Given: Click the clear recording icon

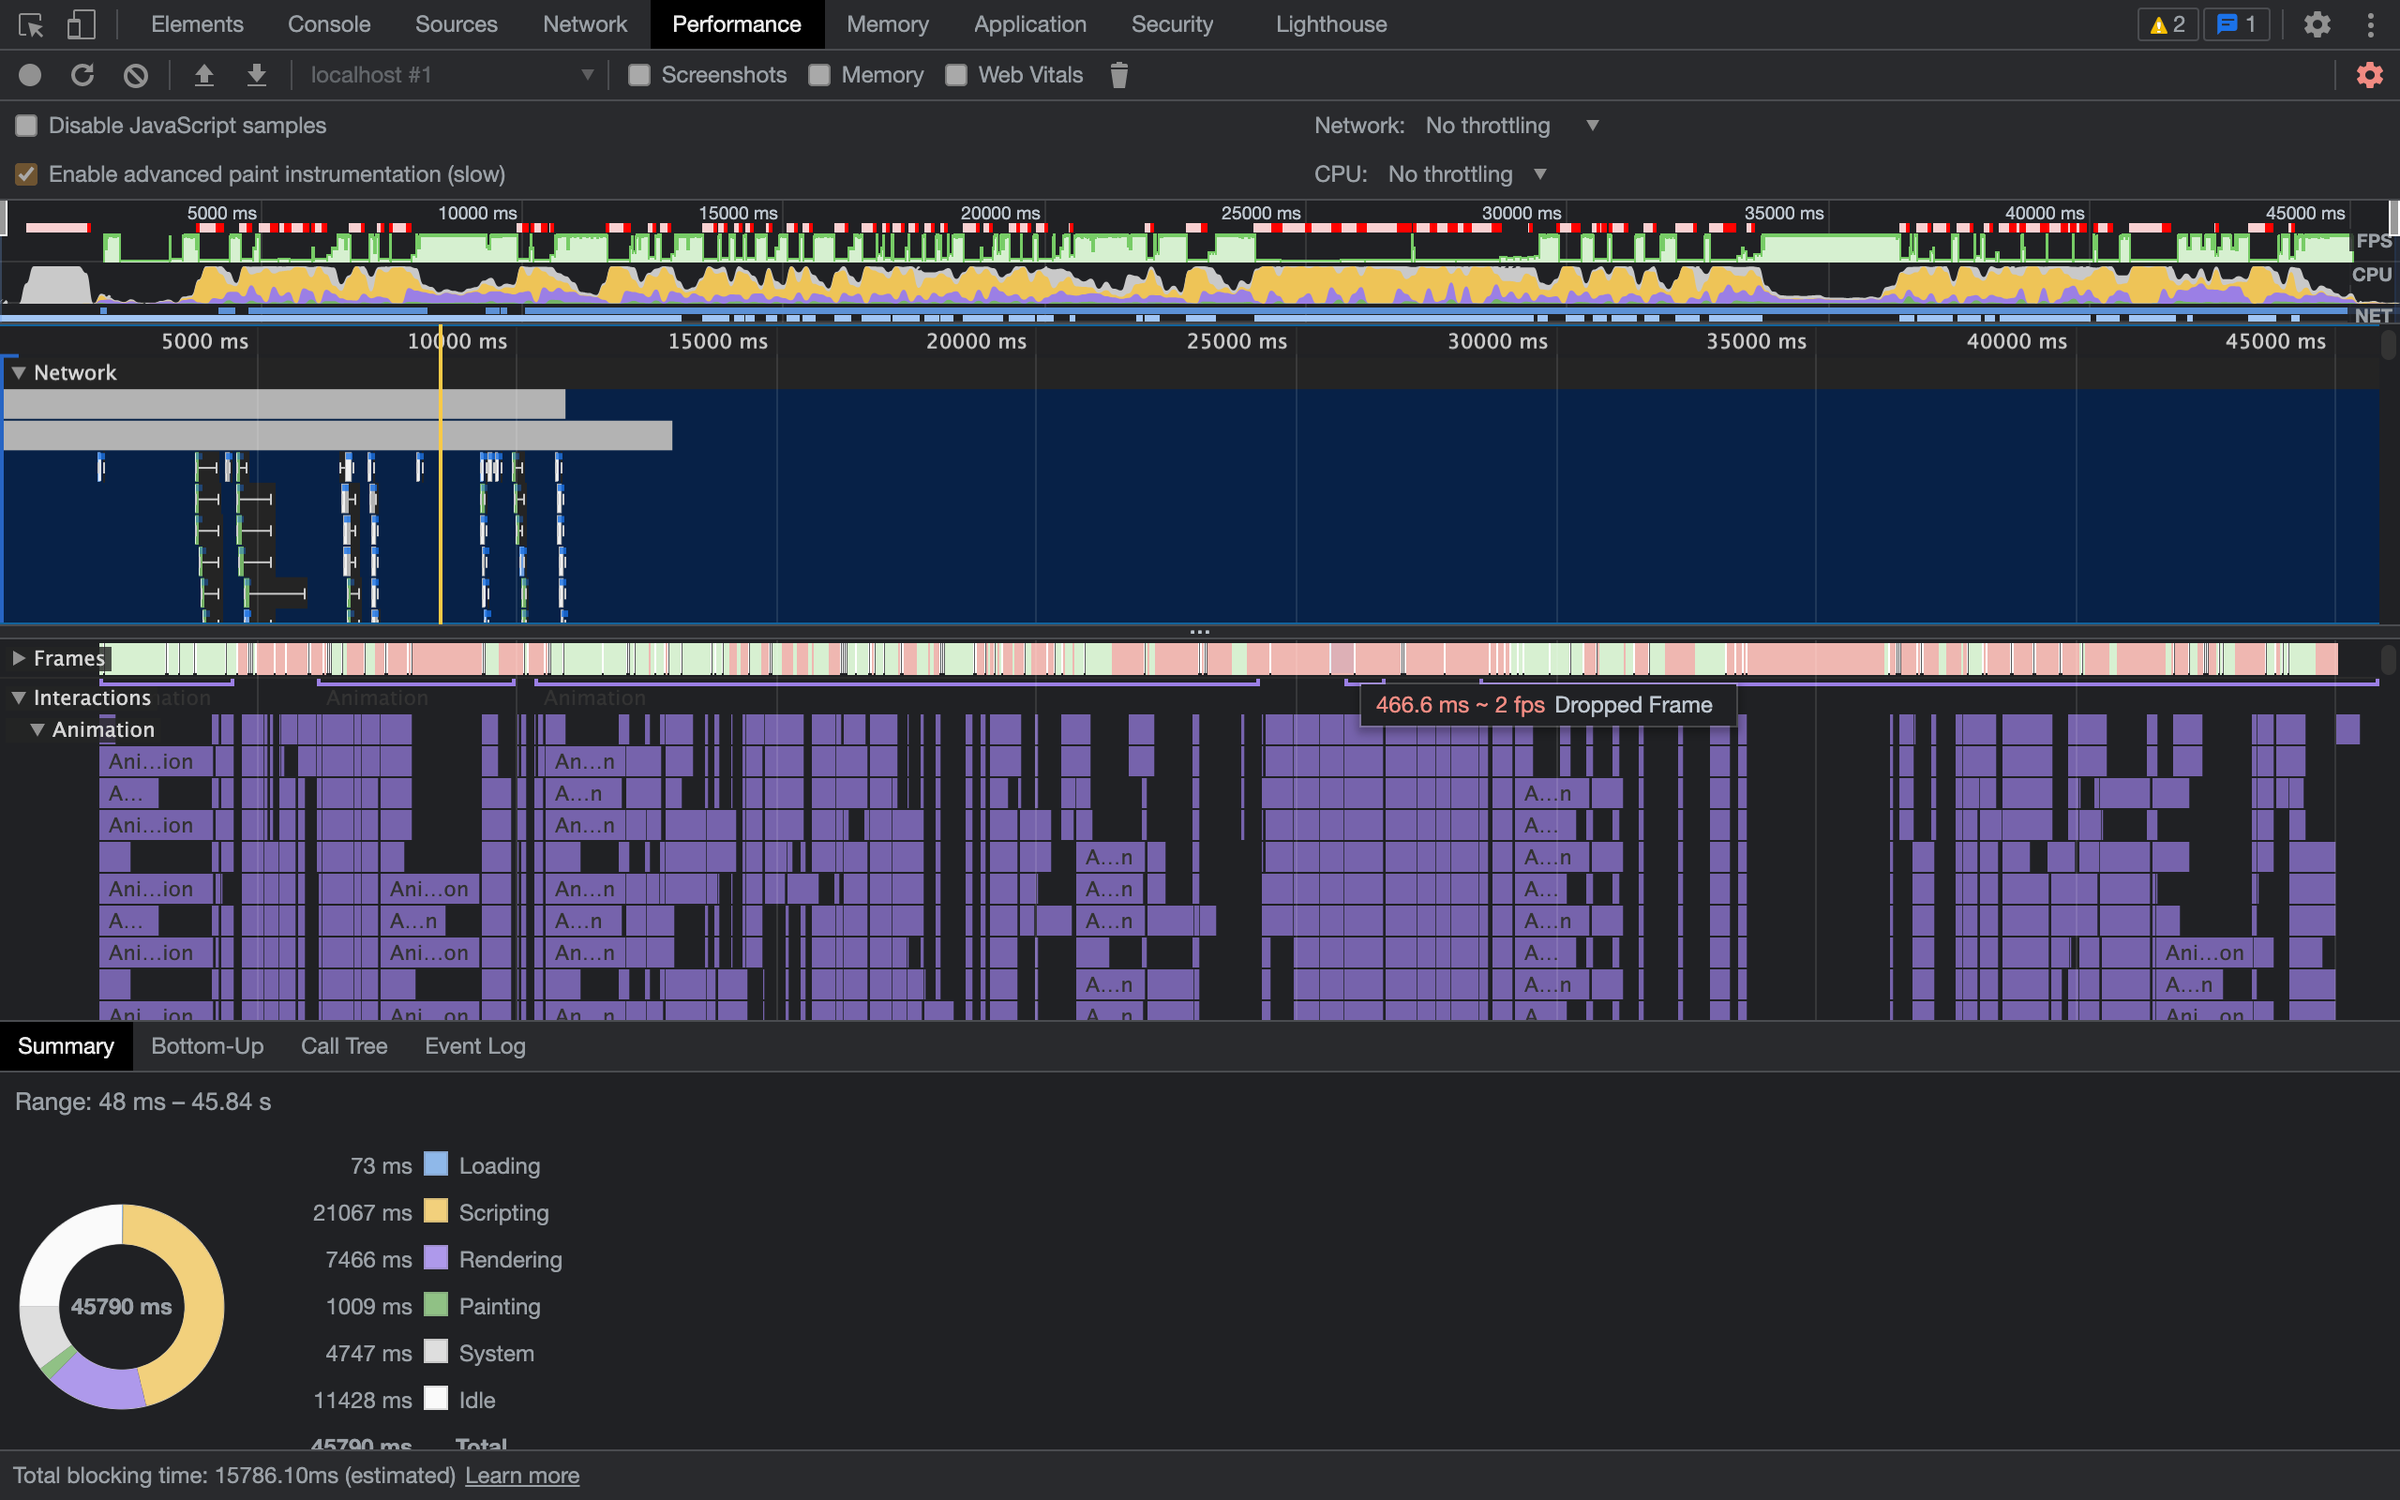Looking at the screenshot, I should pos(136,75).
